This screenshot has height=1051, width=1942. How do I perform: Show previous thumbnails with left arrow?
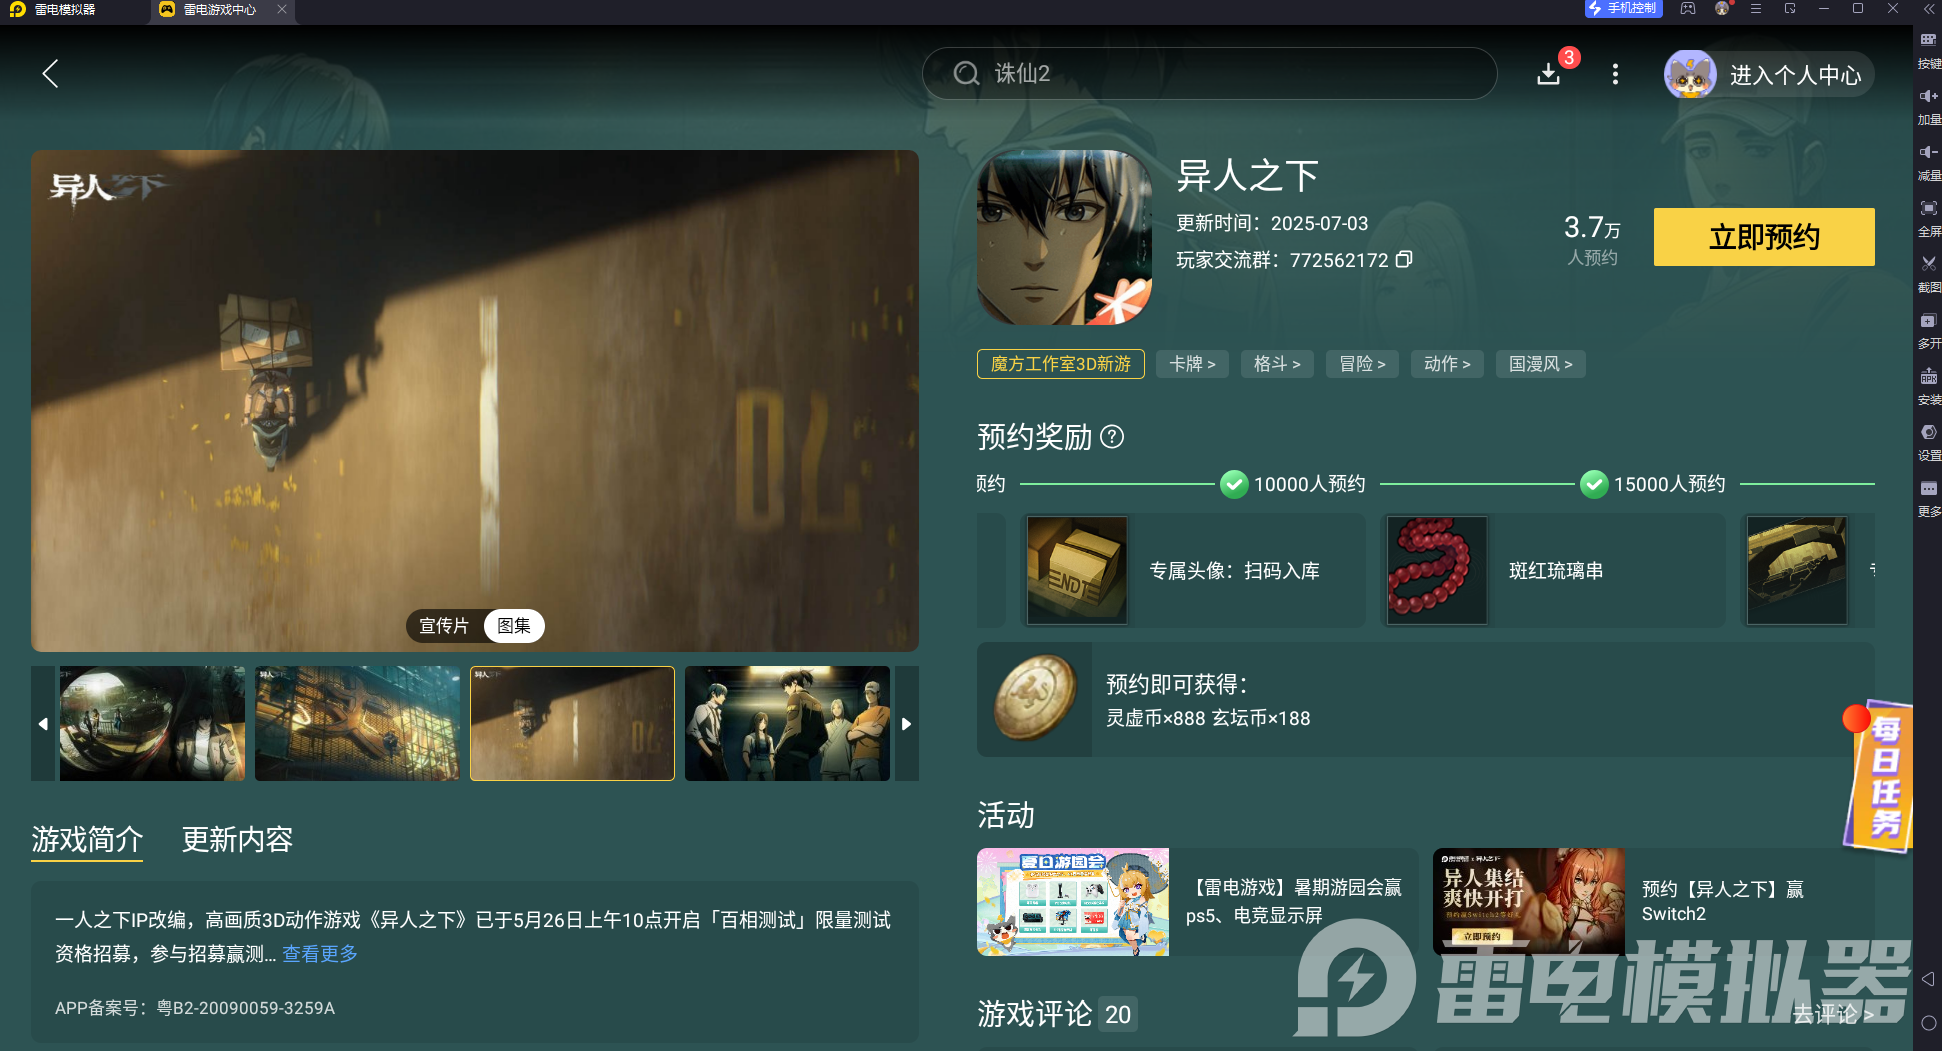(43, 724)
